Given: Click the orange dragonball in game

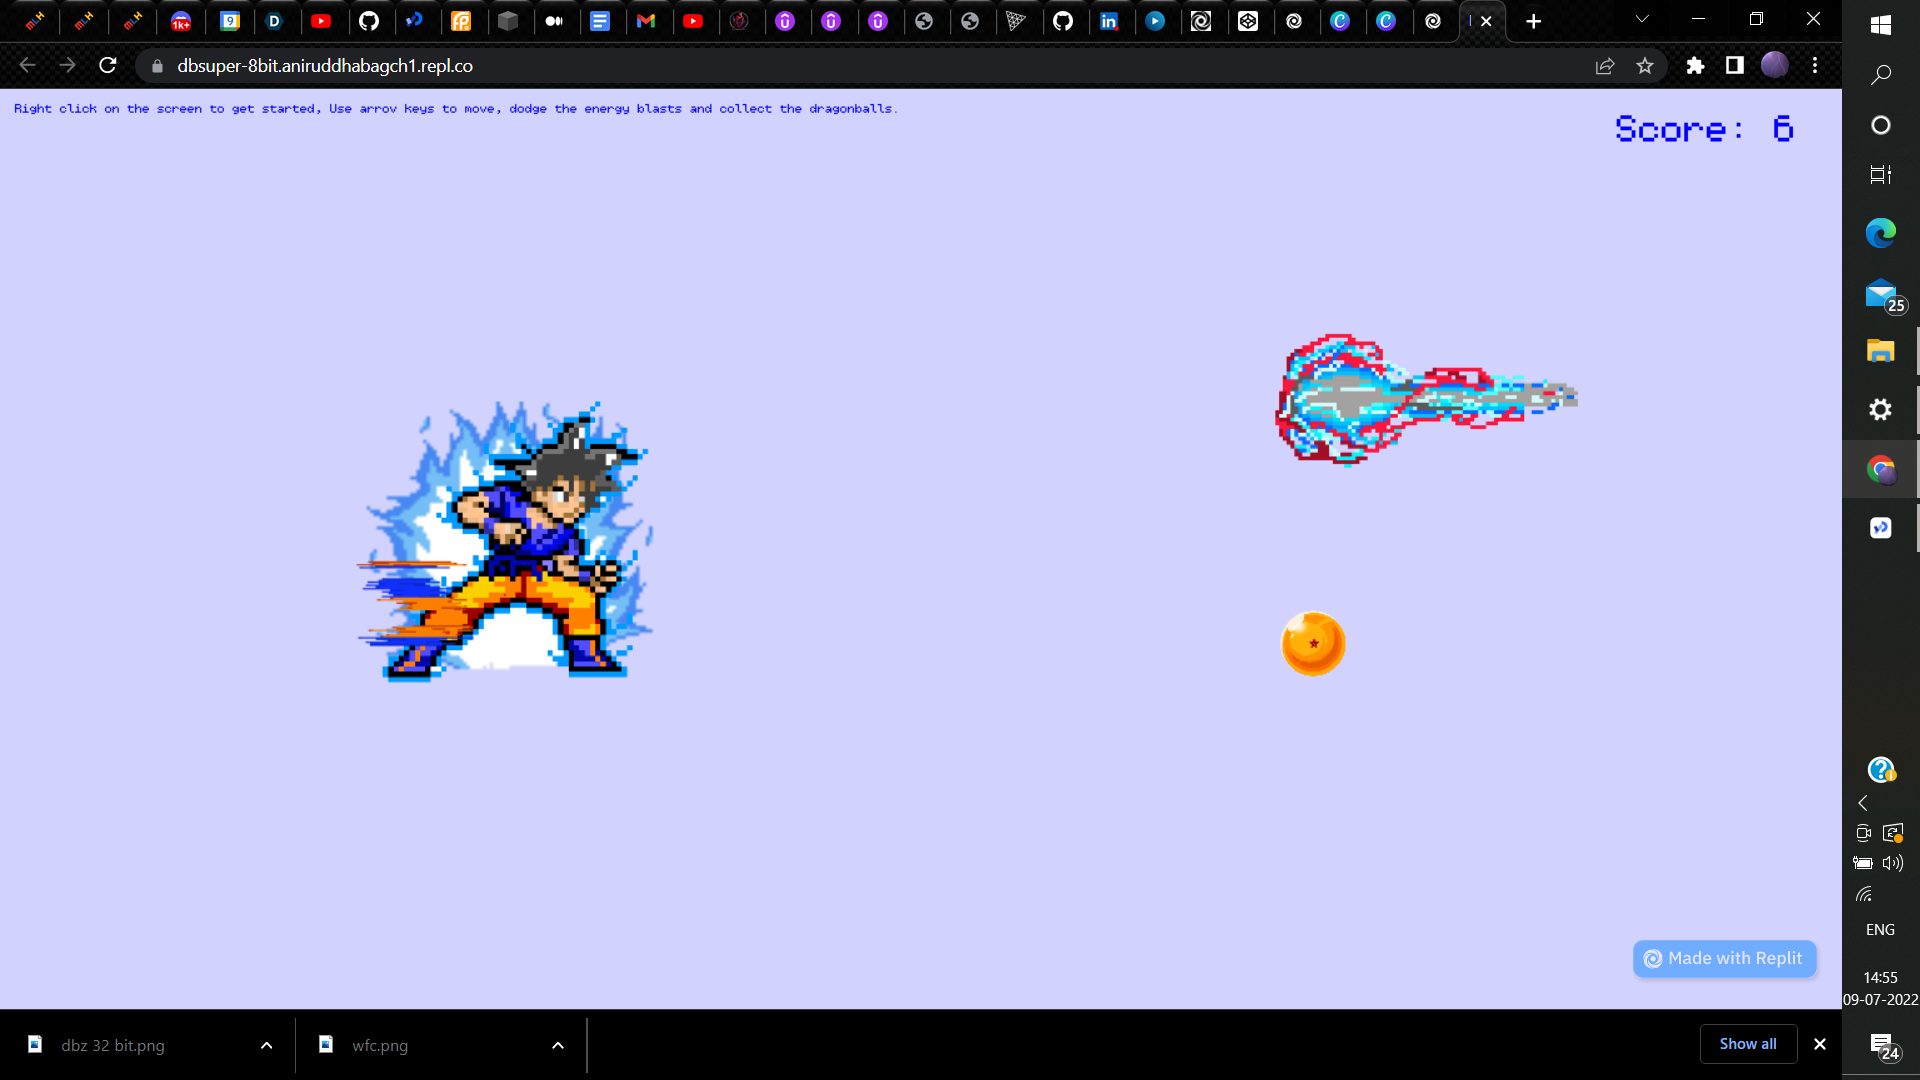Looking at the screenshot, I should (1313, 644).
